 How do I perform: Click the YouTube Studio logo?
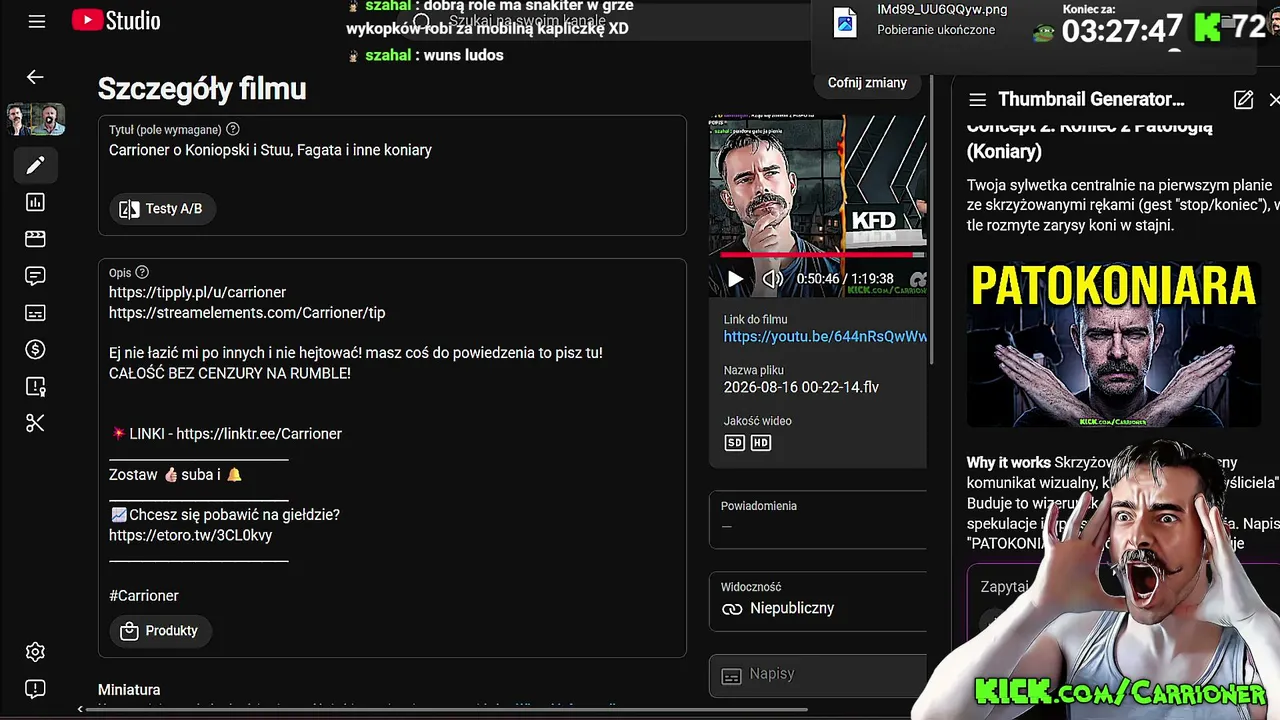116,21
